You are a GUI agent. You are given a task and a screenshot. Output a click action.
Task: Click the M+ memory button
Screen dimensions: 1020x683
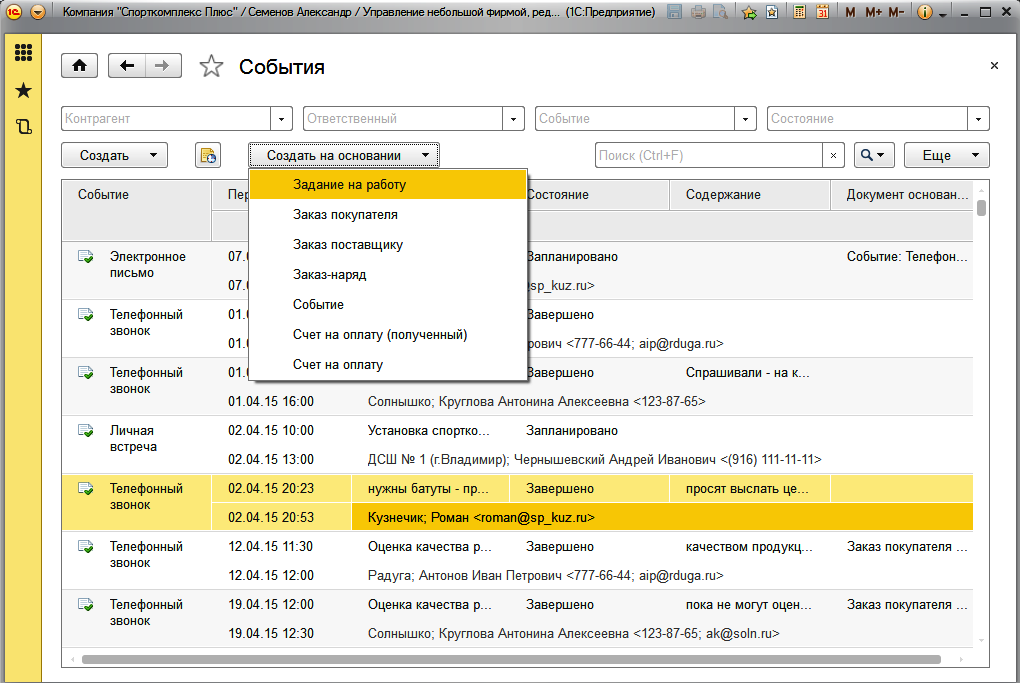click(873, 13)
